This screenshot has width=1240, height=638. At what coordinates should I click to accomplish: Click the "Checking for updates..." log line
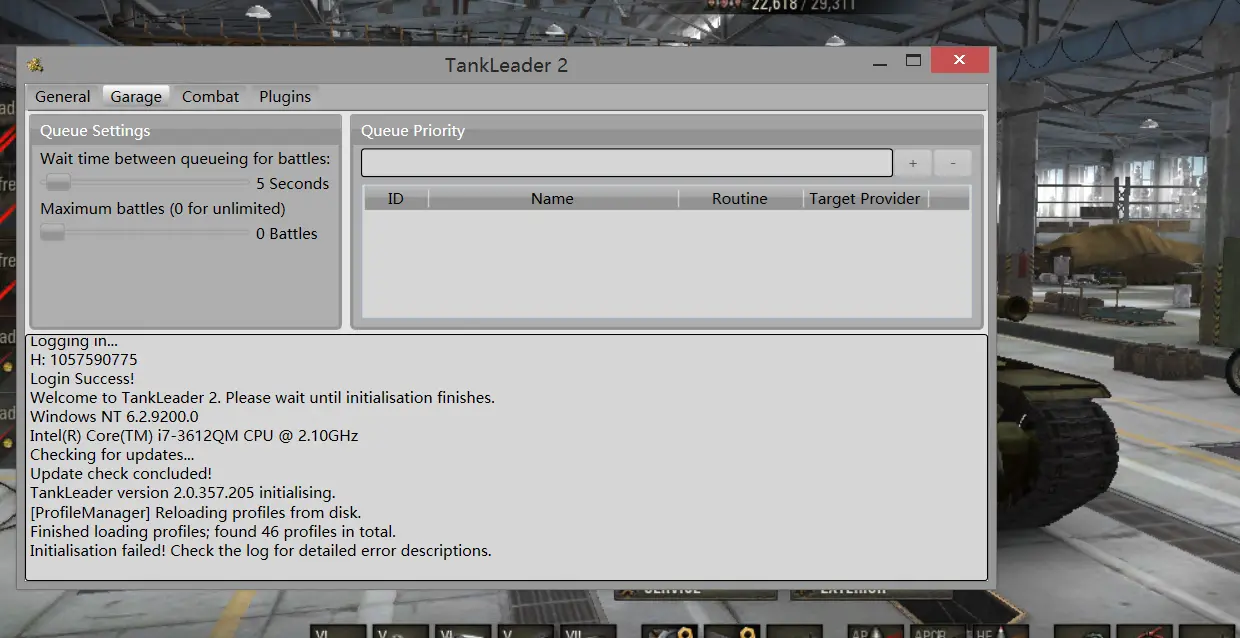tap(112, 455)
